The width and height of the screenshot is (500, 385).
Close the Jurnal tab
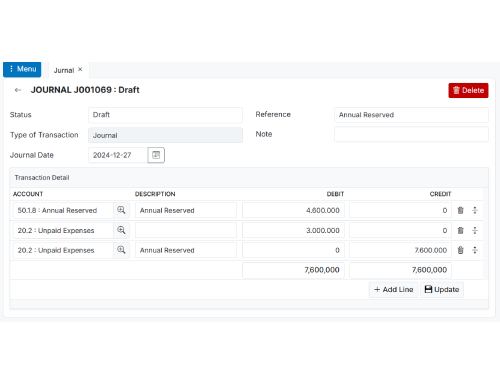[80, 69]
